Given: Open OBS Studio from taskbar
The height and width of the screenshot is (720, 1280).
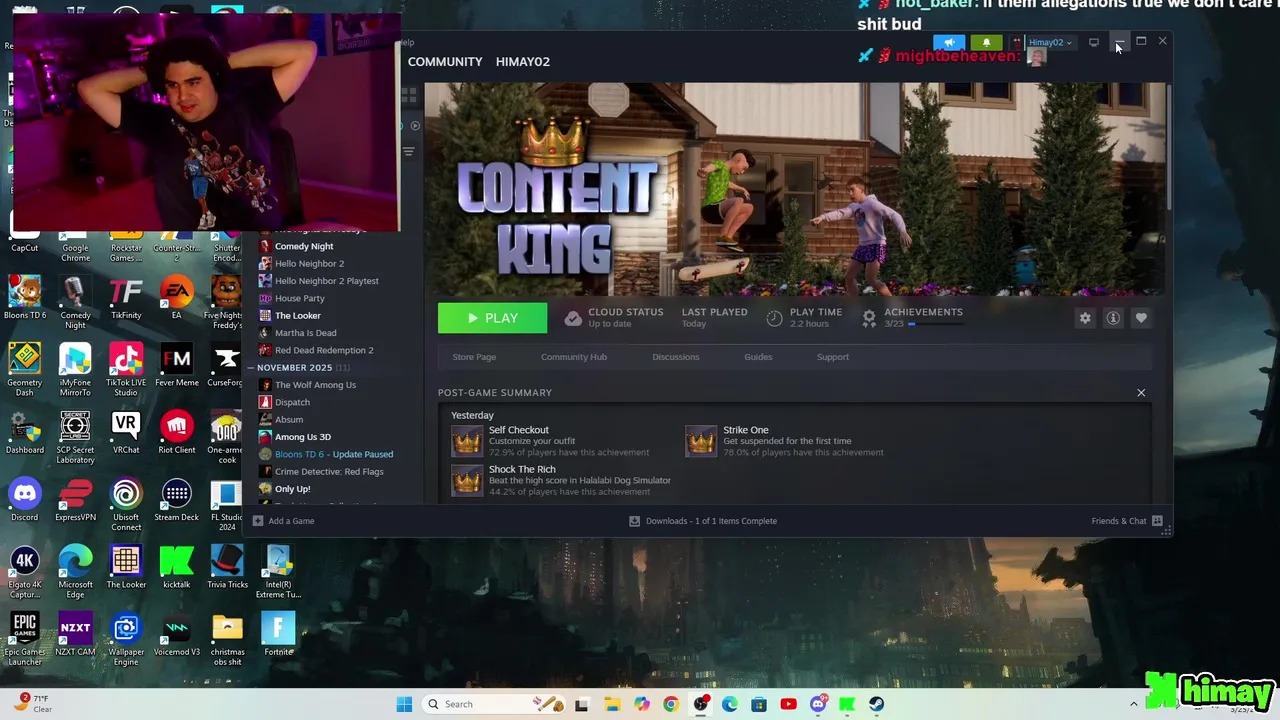Looking at the screenshot, I should 701,704.
